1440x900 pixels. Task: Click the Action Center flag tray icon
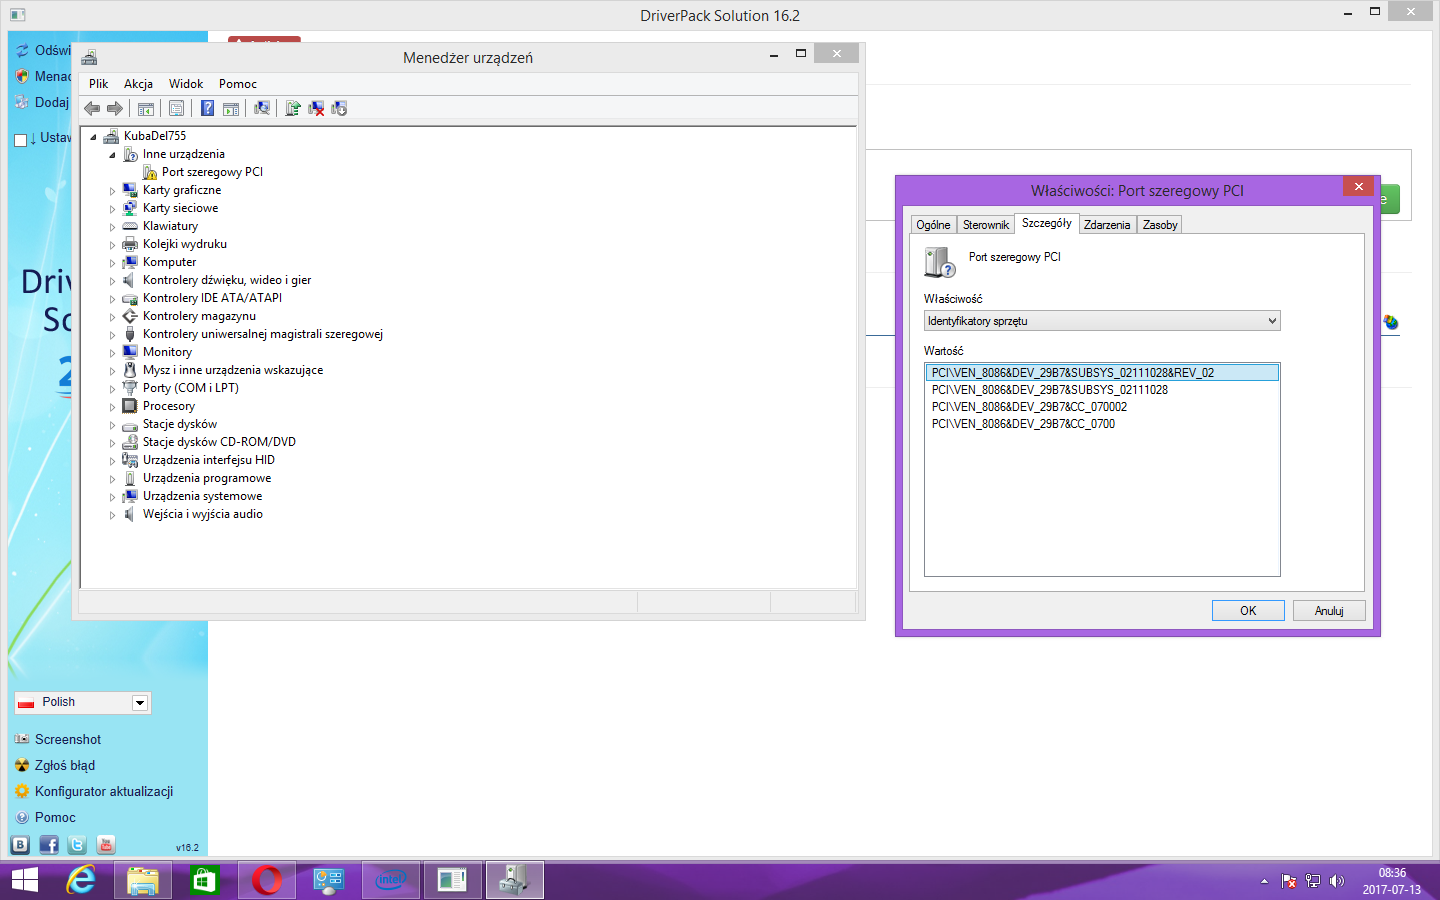(1289, 881)
